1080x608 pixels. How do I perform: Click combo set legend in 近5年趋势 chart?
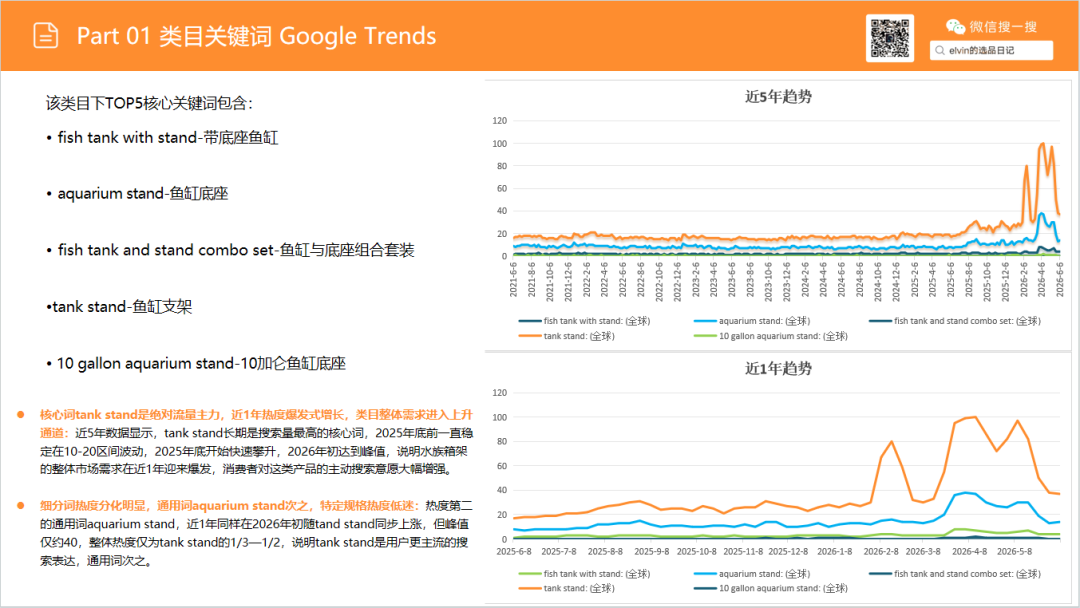[x=955, y=321]
